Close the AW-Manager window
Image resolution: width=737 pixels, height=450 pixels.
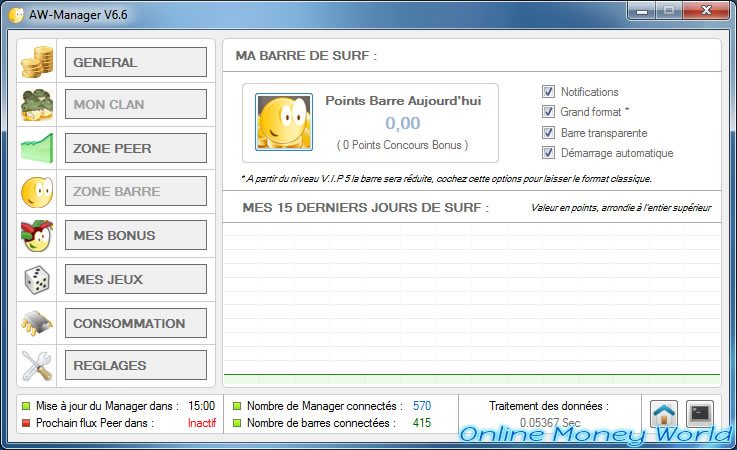[x=706, y=11]
